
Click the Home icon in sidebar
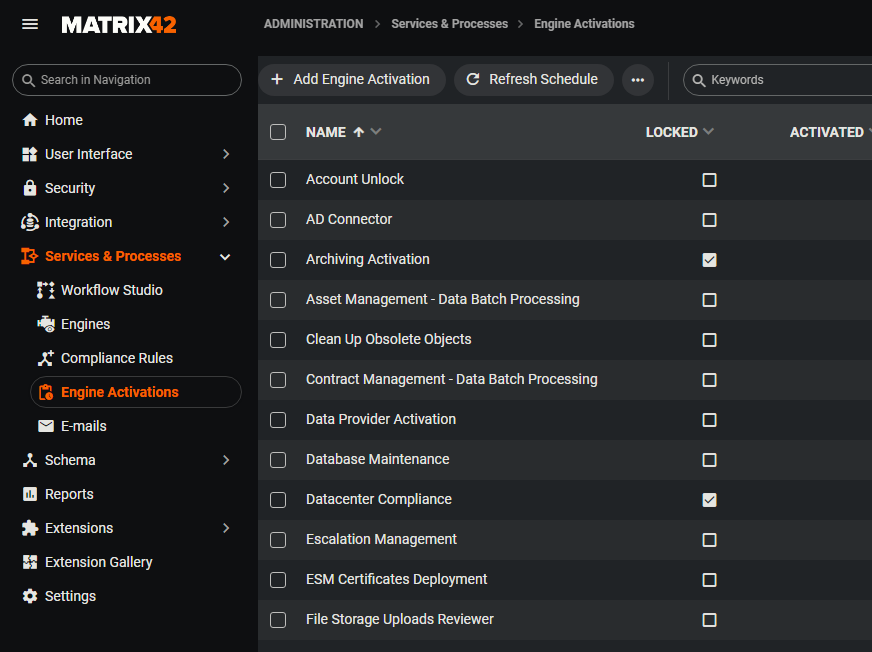click(30, 120)
